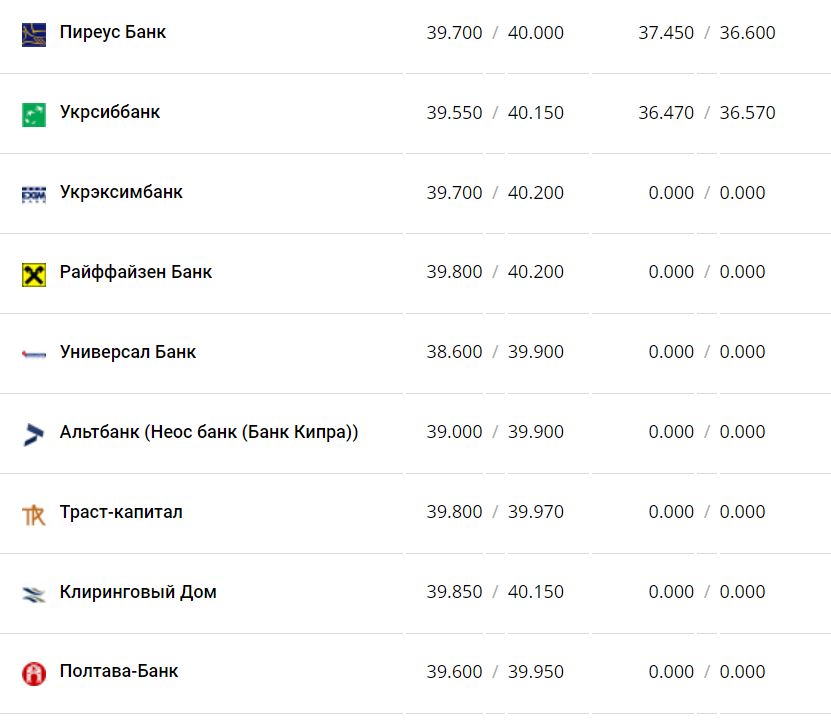Open the Укрсиббанк bank name link

point(110,112)
